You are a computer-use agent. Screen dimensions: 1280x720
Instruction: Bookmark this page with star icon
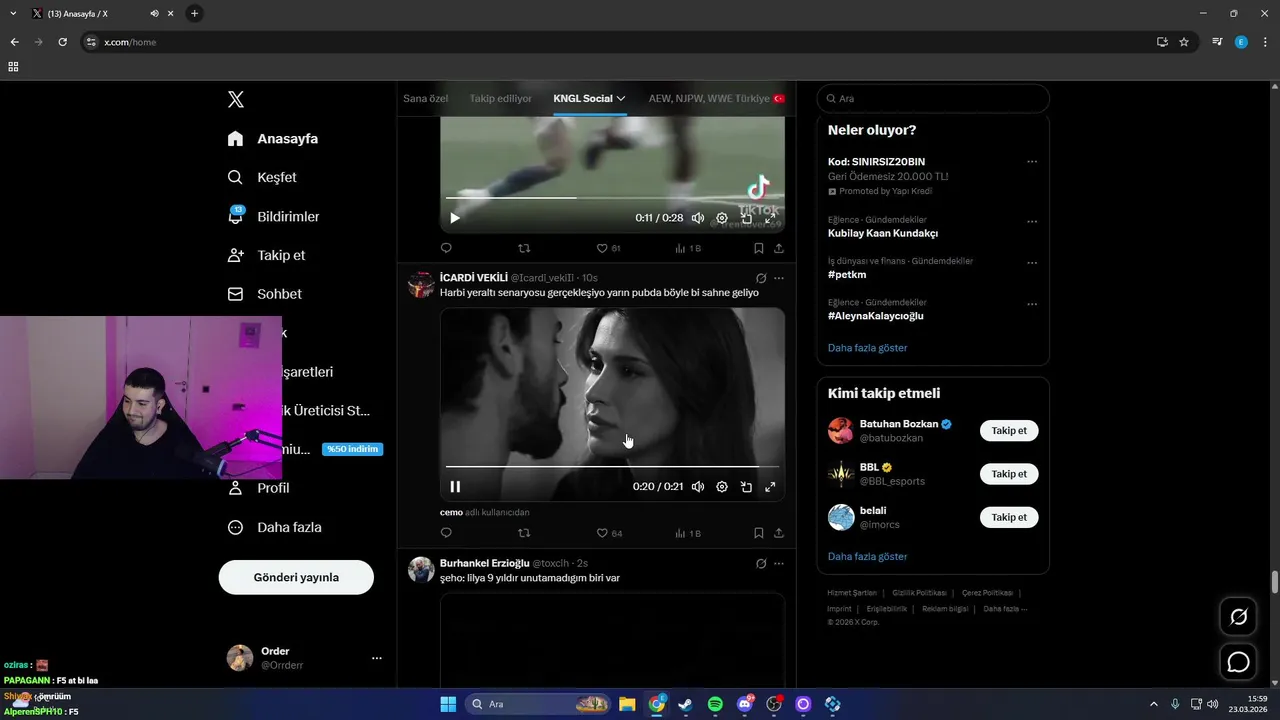[x=1184, y=42]
